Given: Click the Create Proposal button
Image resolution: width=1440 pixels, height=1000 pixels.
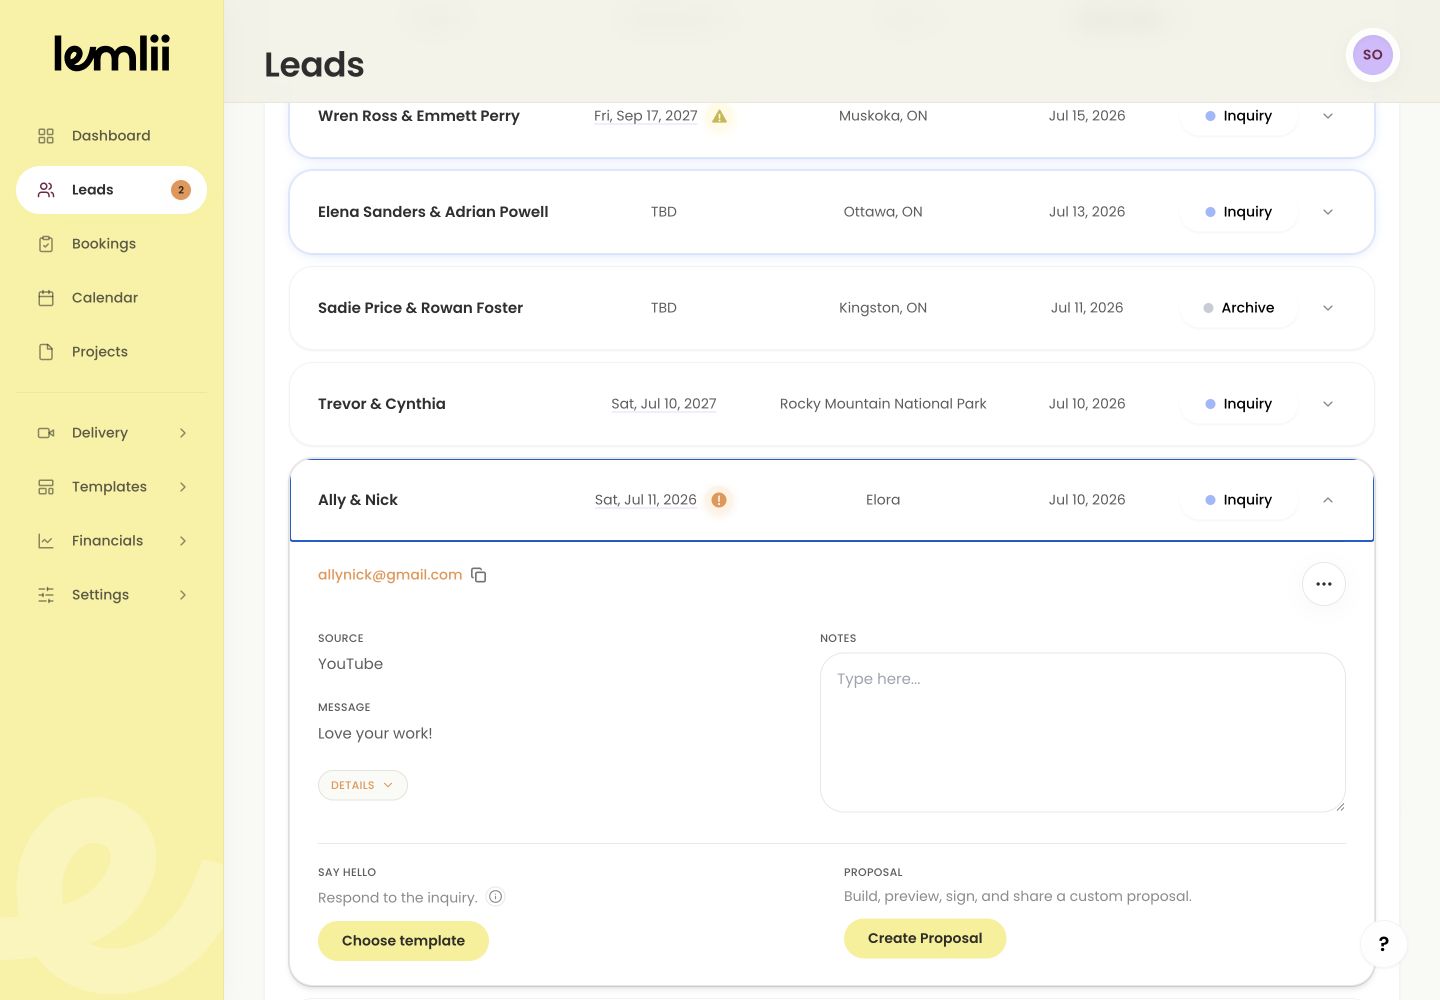Looking at the screenshot, I should (x=925, y=938).
